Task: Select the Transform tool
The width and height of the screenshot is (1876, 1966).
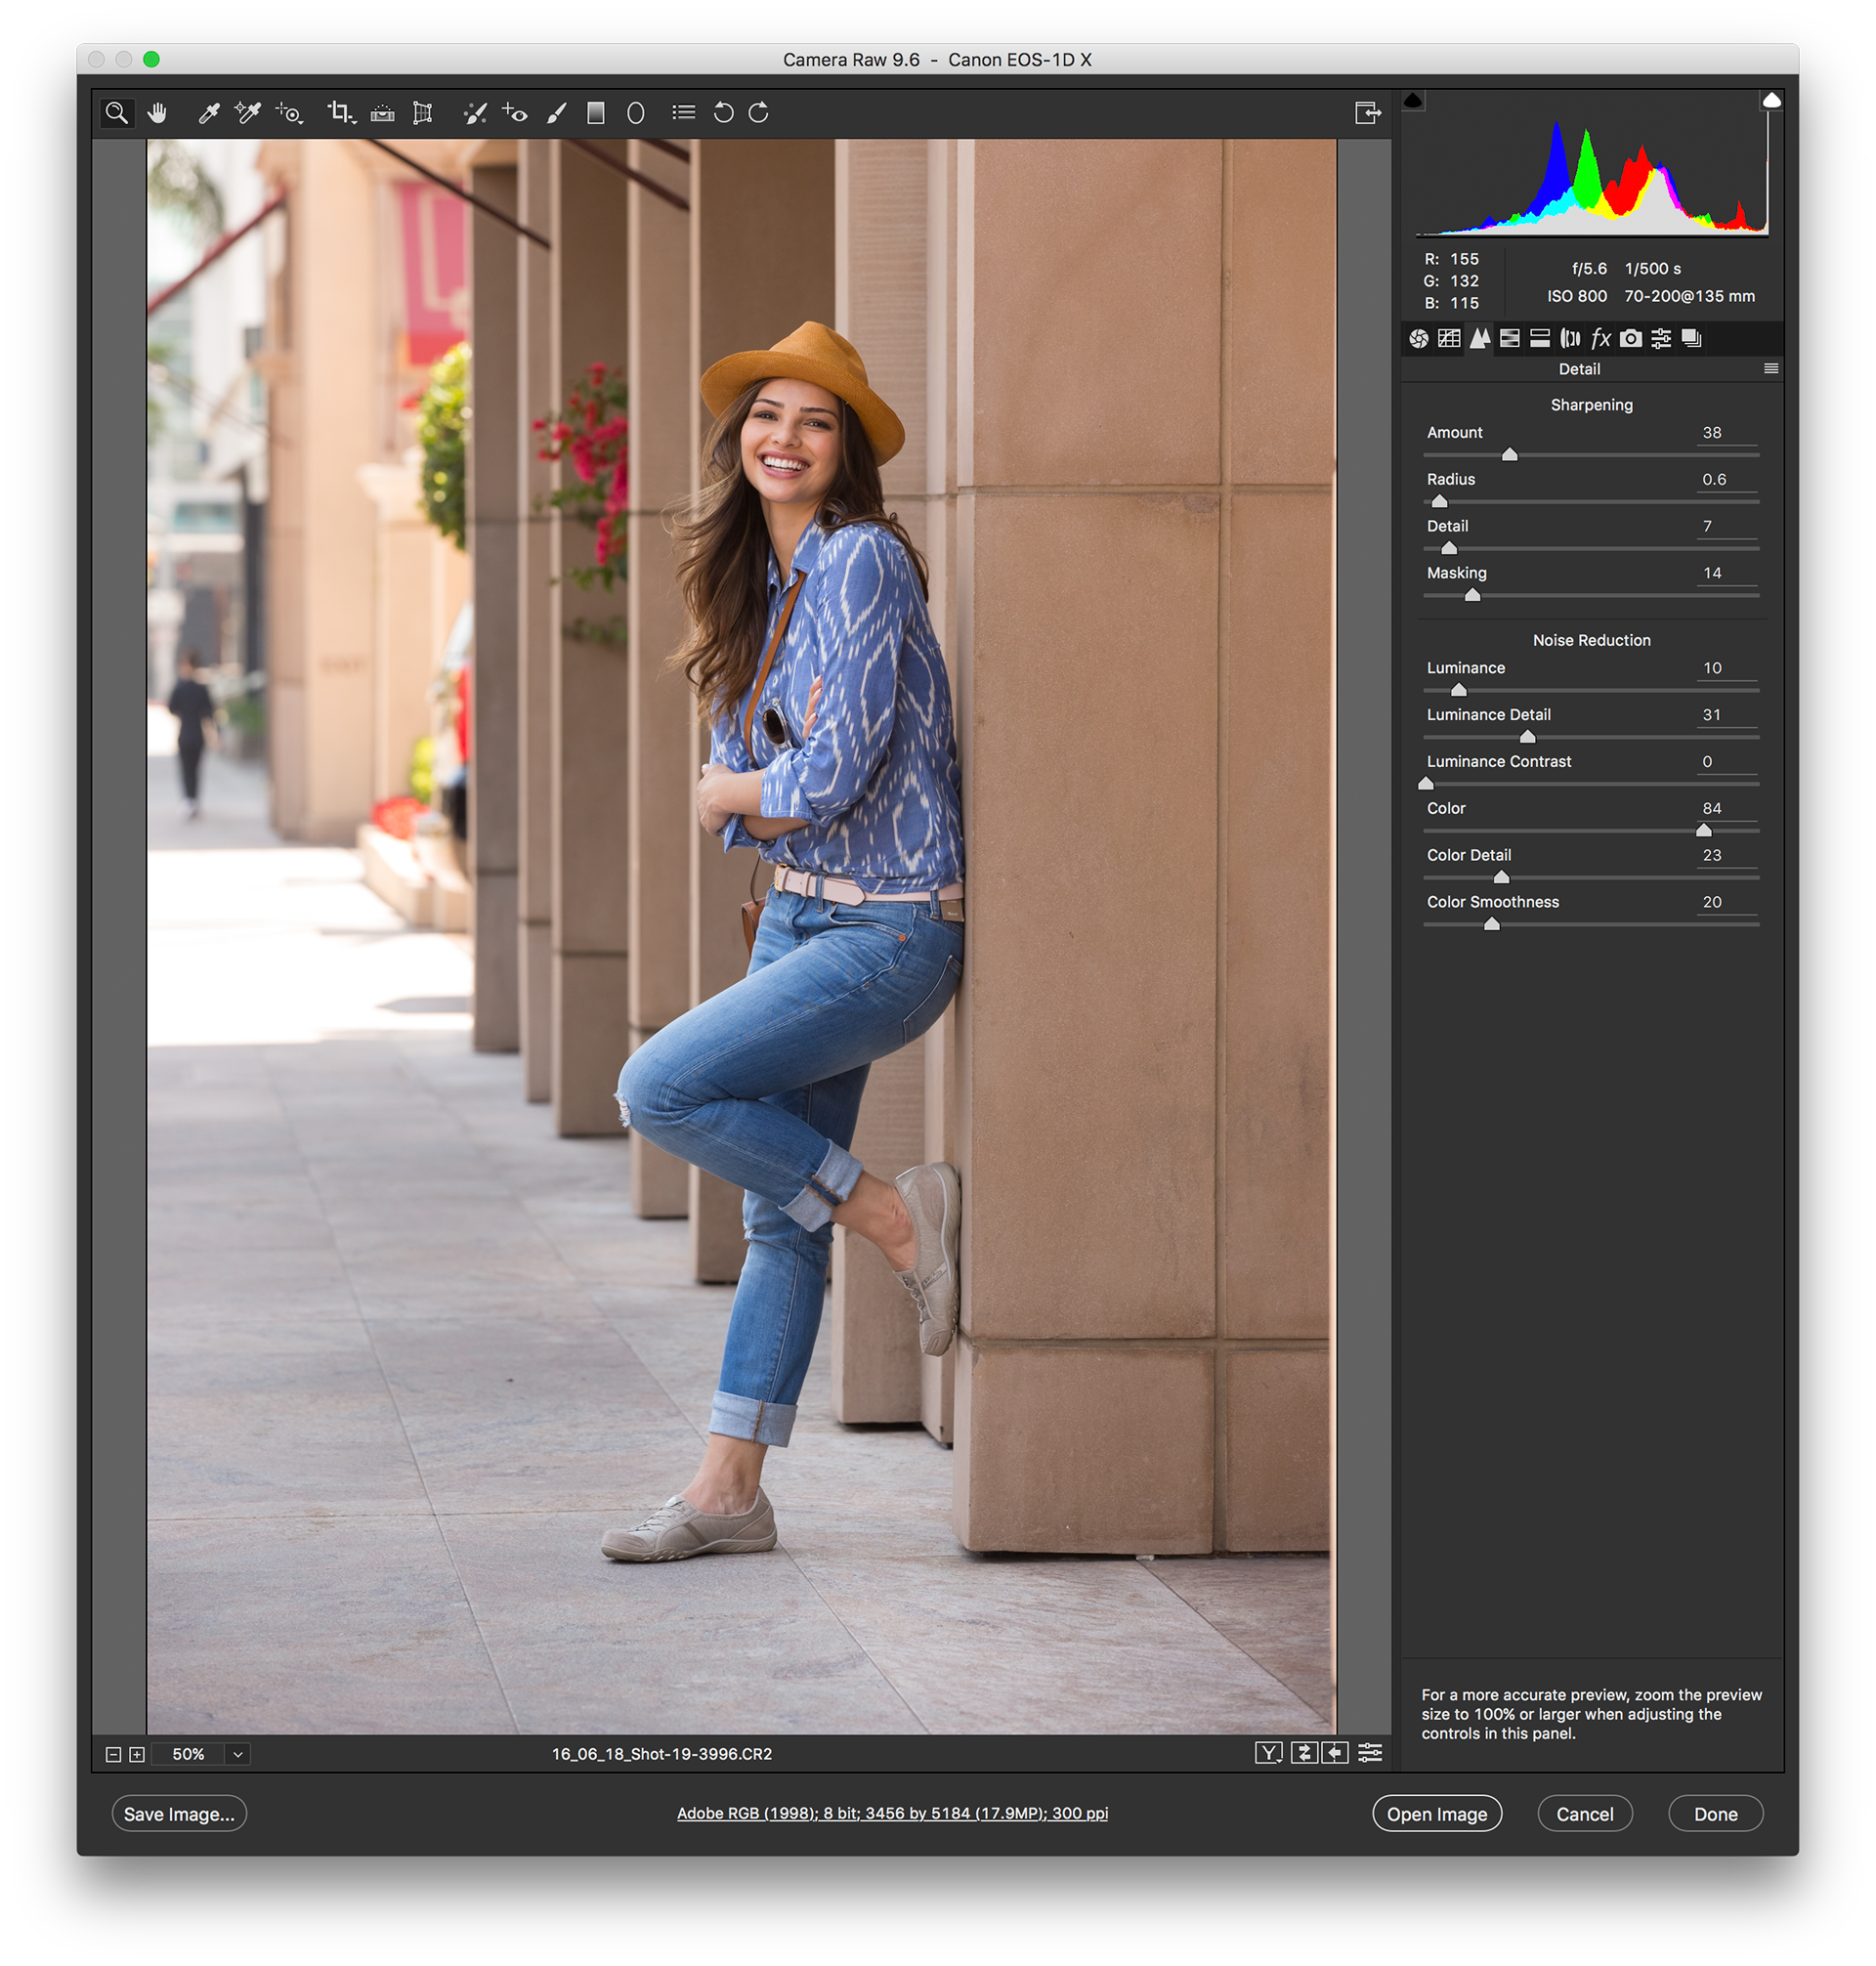Action: [423, 113]
